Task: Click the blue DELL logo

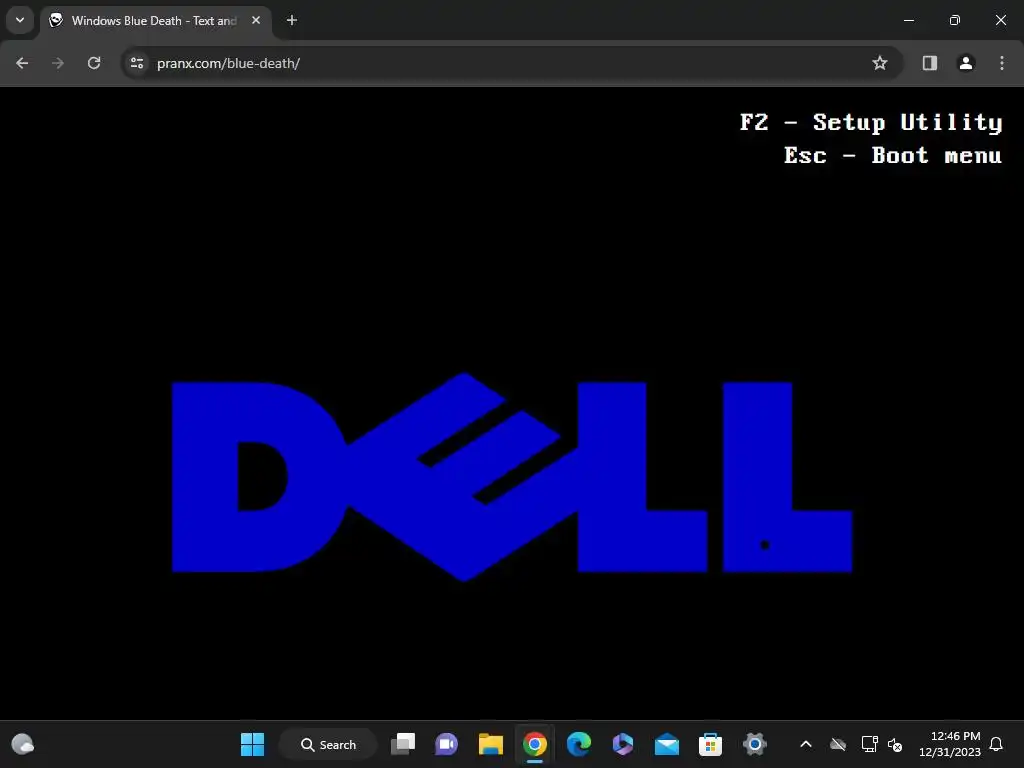Action: pyautogui.click(x=512, y=477)
